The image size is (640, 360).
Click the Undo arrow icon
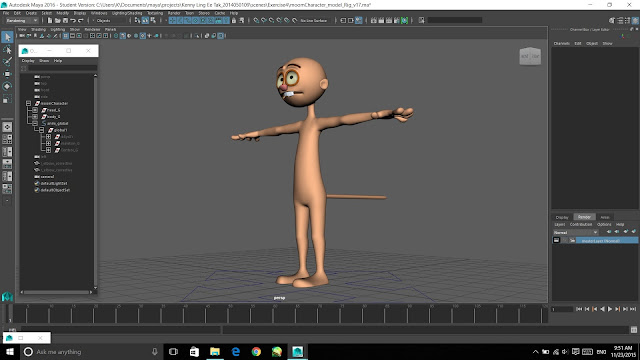(73, 20)
